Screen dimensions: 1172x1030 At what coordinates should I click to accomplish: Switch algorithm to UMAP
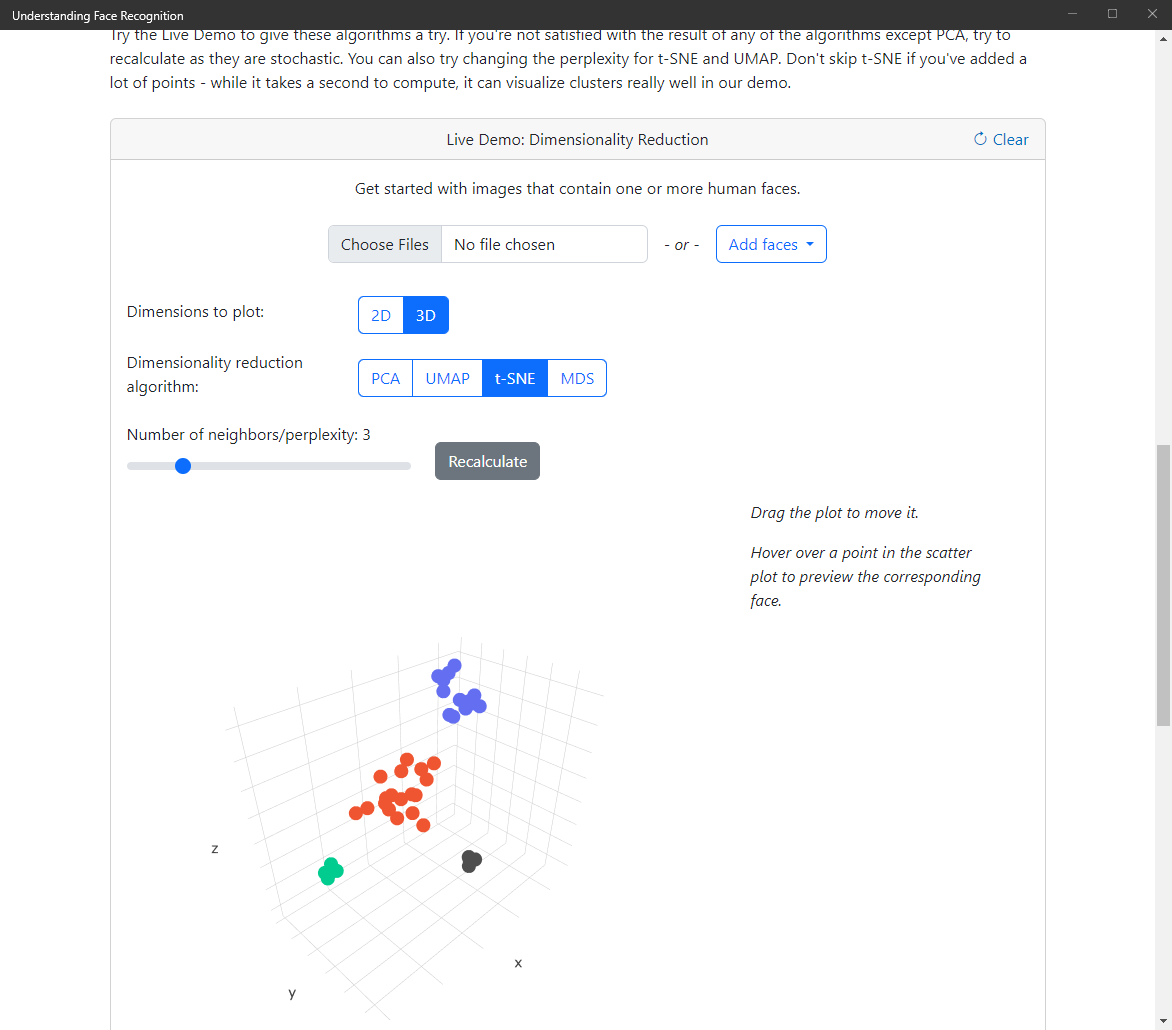click(448, 378)
